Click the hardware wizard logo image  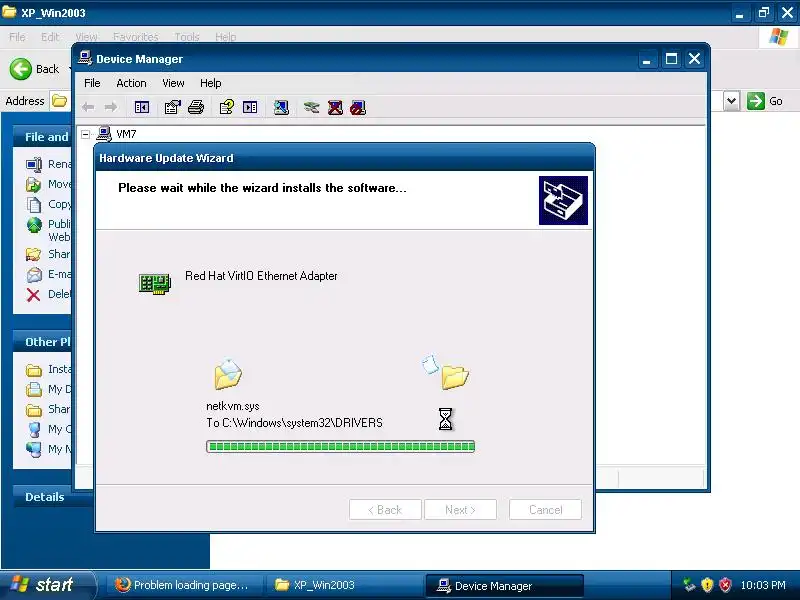coord(563,201)
